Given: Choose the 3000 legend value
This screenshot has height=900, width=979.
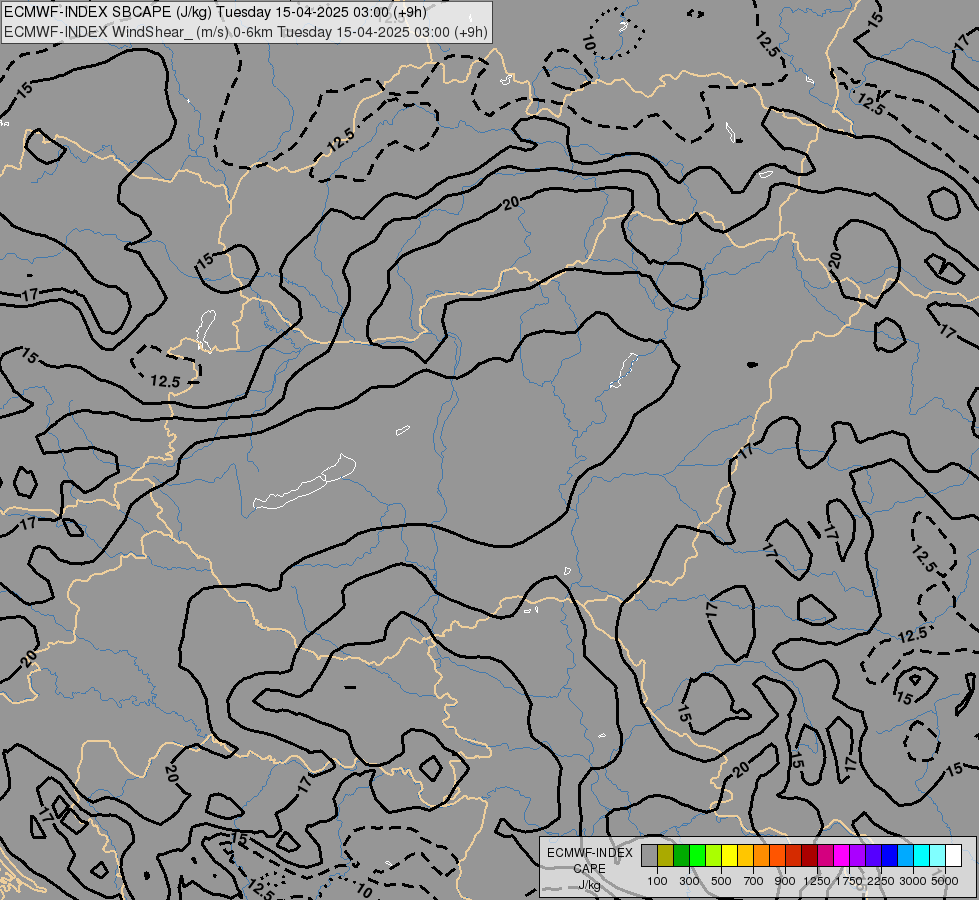Looking at the screenshot, I should pyautogui.click(x=913, y=881).
